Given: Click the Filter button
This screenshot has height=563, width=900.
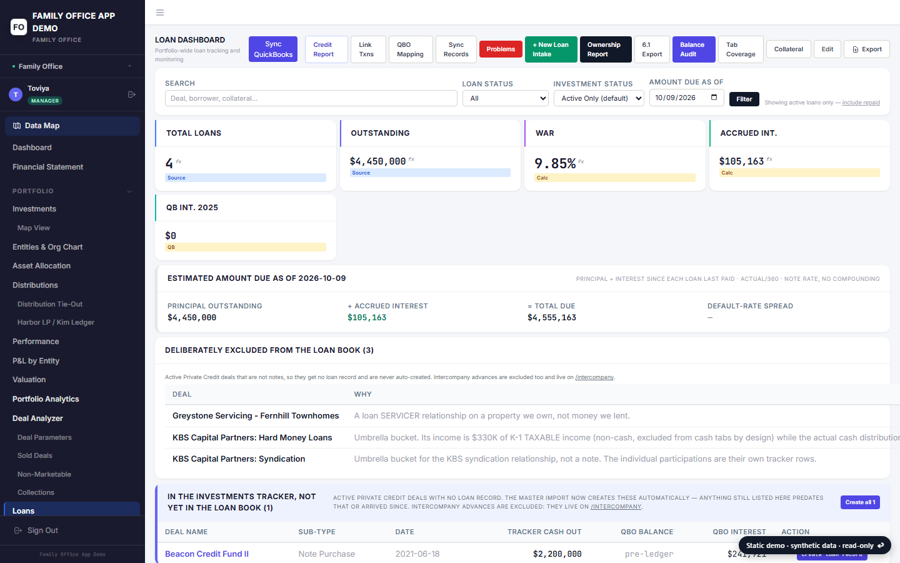Looking at the screenshot, I should 744,99.
